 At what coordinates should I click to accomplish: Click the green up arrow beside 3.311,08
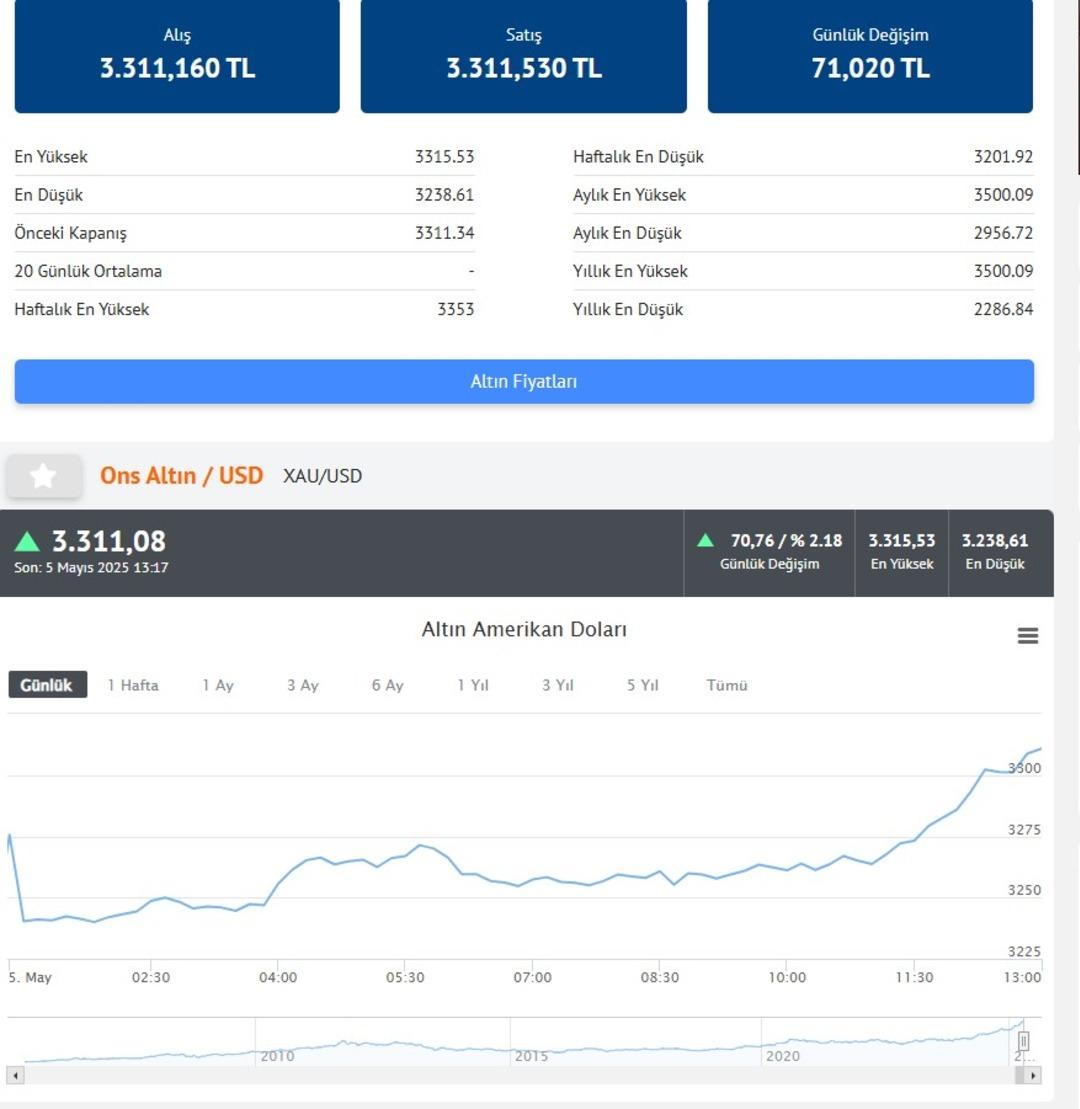click(27, 542)
